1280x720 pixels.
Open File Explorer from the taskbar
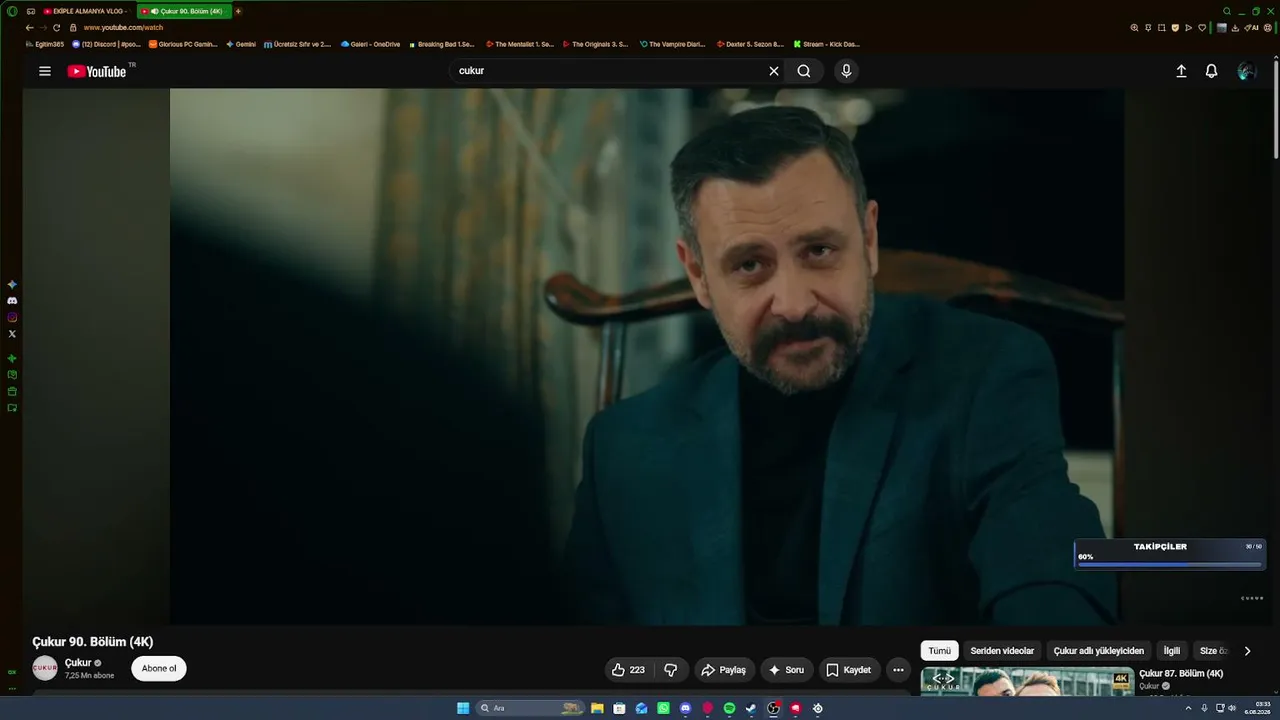(x=597, y=708)
